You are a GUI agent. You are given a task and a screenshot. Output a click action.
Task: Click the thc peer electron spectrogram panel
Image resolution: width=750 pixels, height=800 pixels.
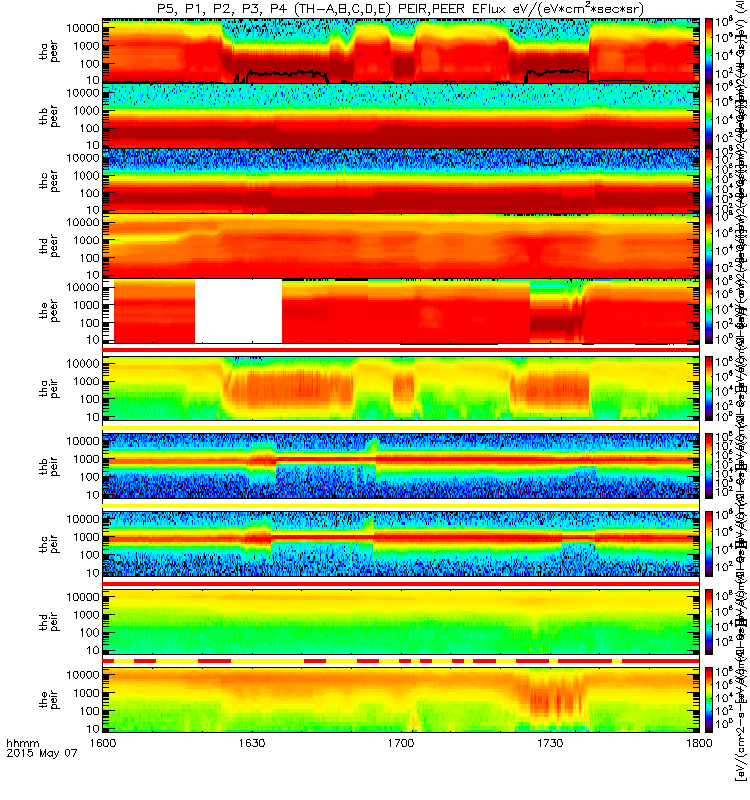(x=401, y=181)
